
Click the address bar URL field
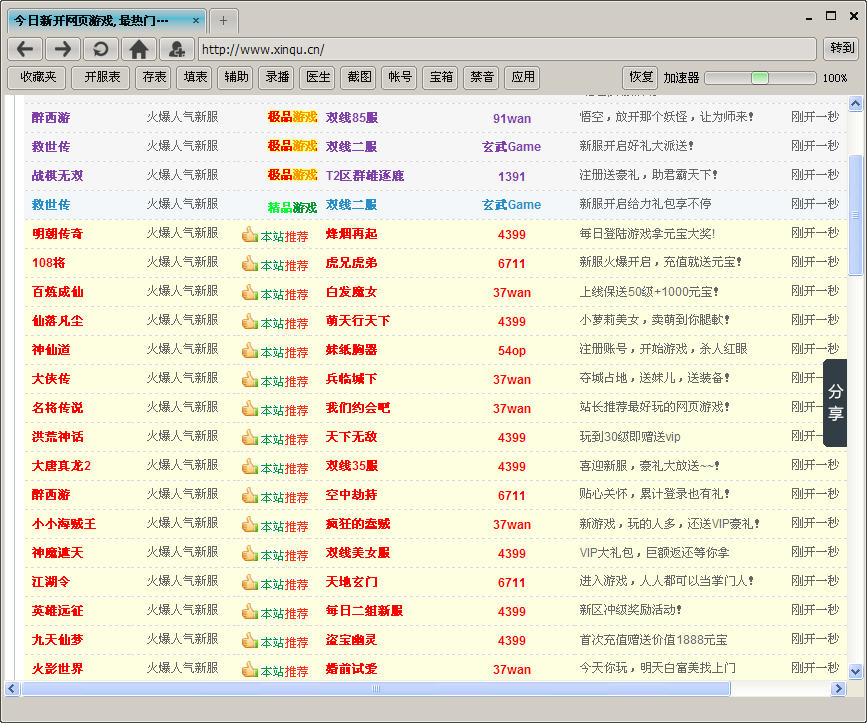click(506, 49)
